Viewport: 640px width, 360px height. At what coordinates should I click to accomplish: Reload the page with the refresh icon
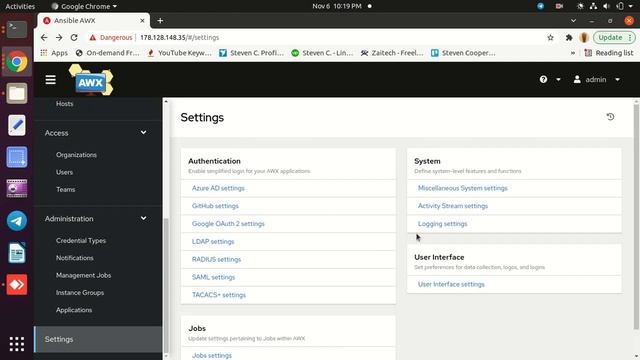point(74,38)
